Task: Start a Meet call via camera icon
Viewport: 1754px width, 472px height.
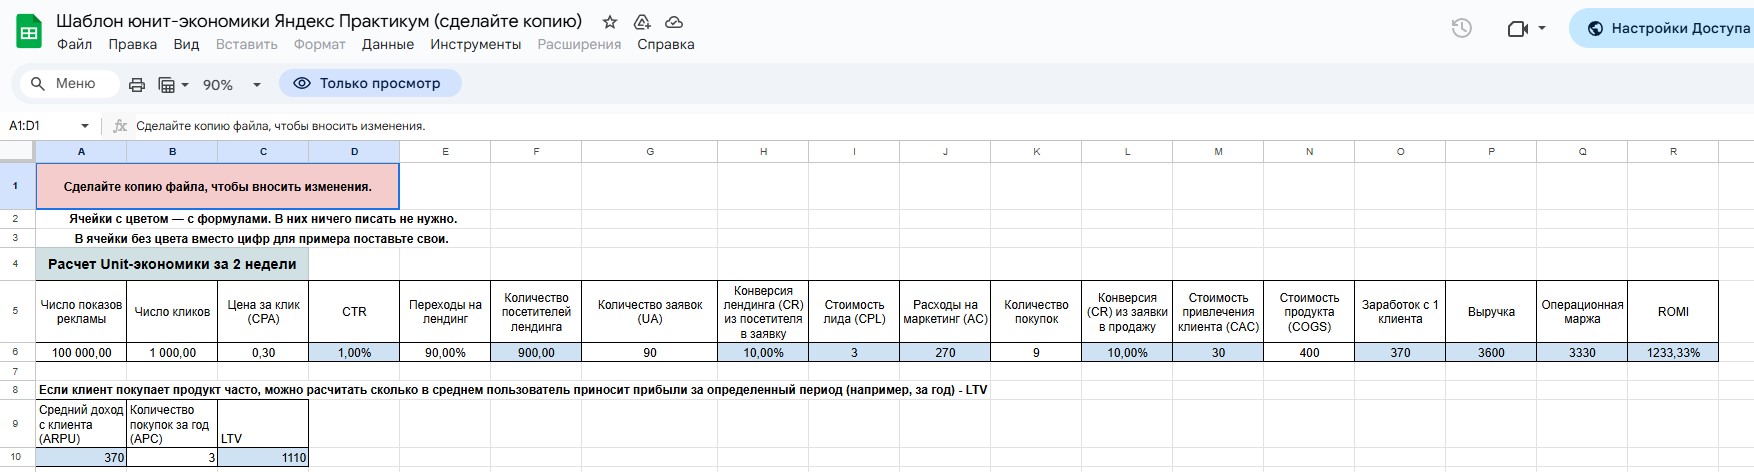Action: coord(1517,29)
